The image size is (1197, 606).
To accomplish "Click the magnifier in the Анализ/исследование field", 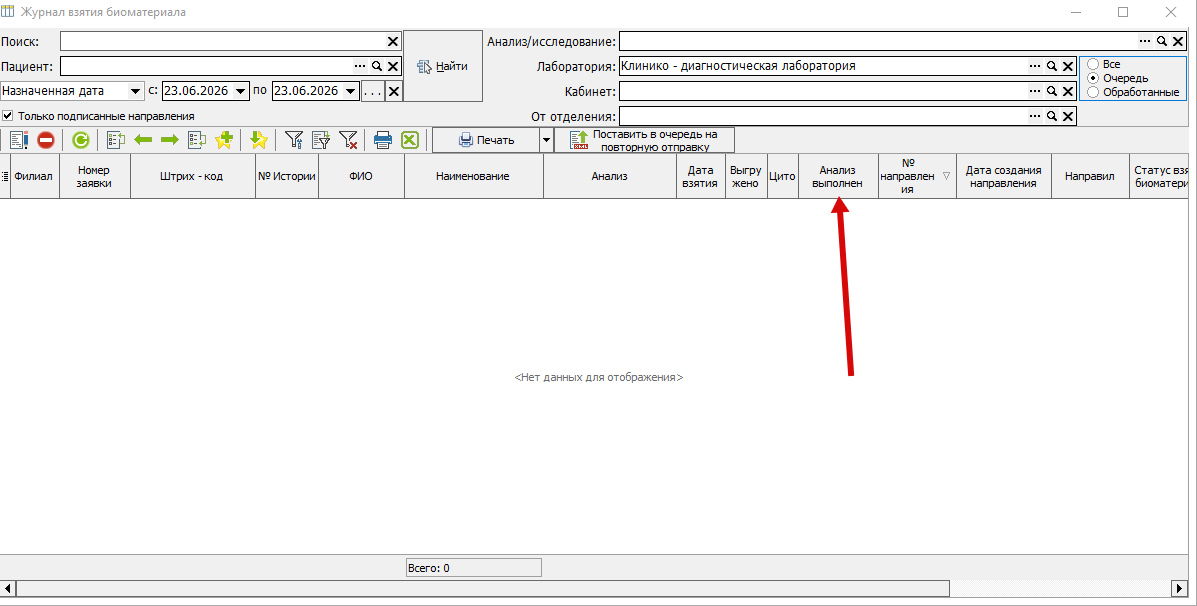I will pyautogui.click(x=1161, y=41).
